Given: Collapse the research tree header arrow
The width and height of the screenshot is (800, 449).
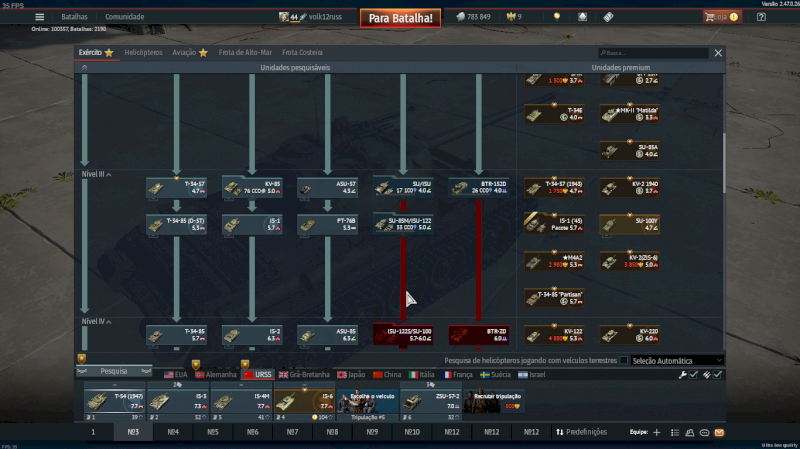Looking at the screenshot, I should click(x=85, y=67).
